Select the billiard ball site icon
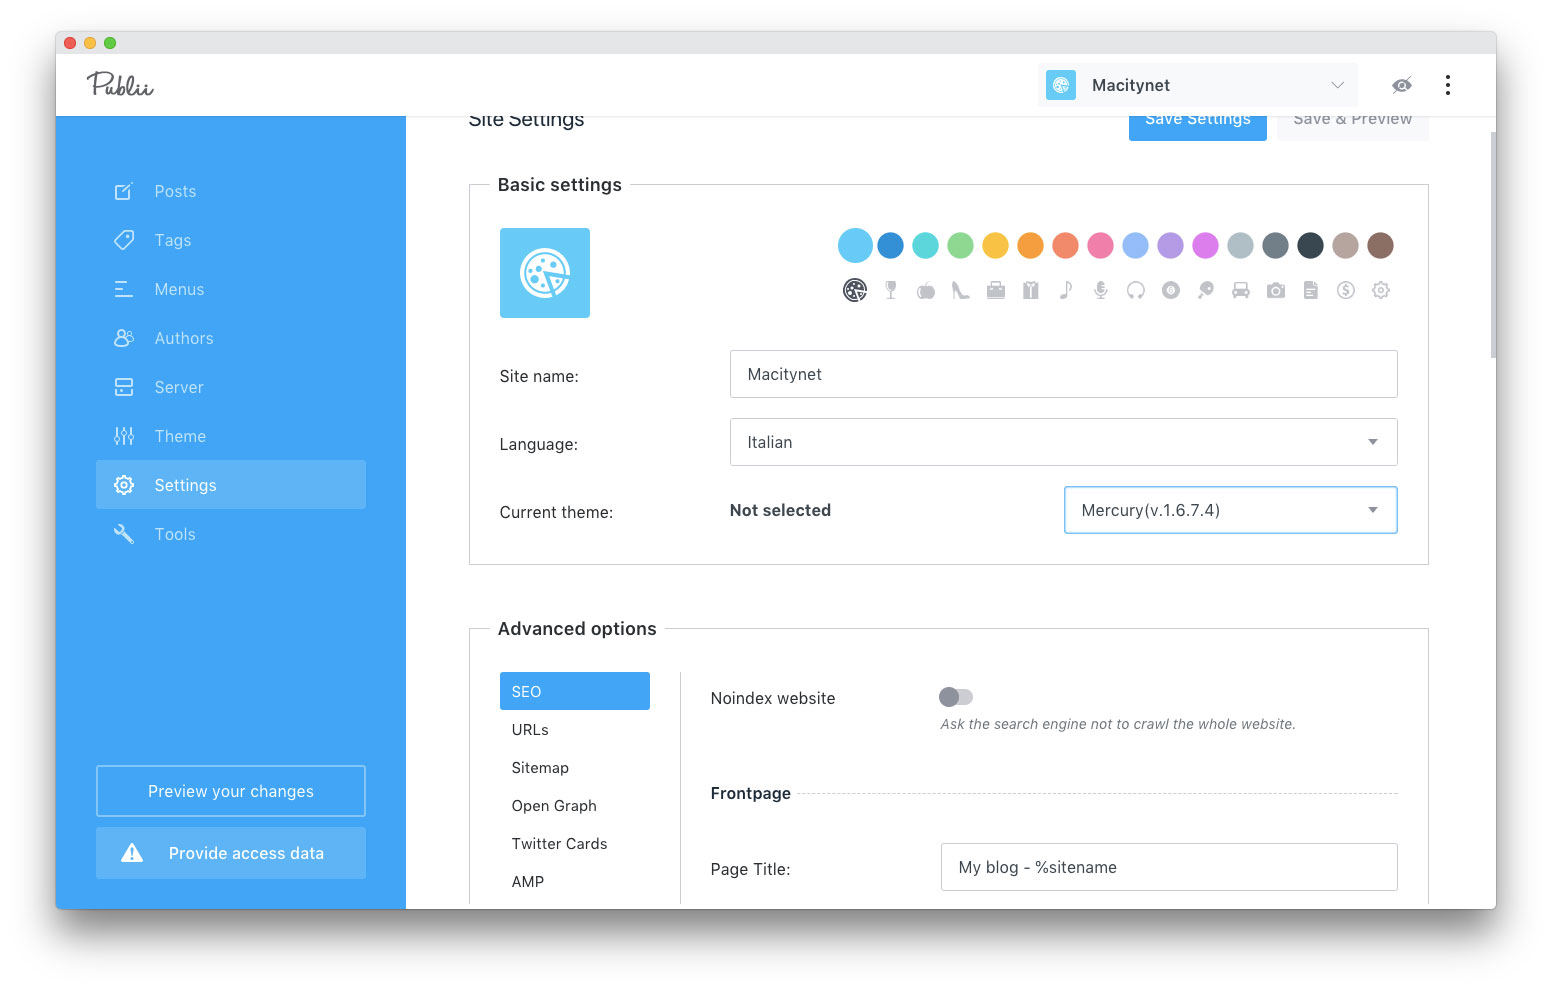 [x=1171, y=290]
